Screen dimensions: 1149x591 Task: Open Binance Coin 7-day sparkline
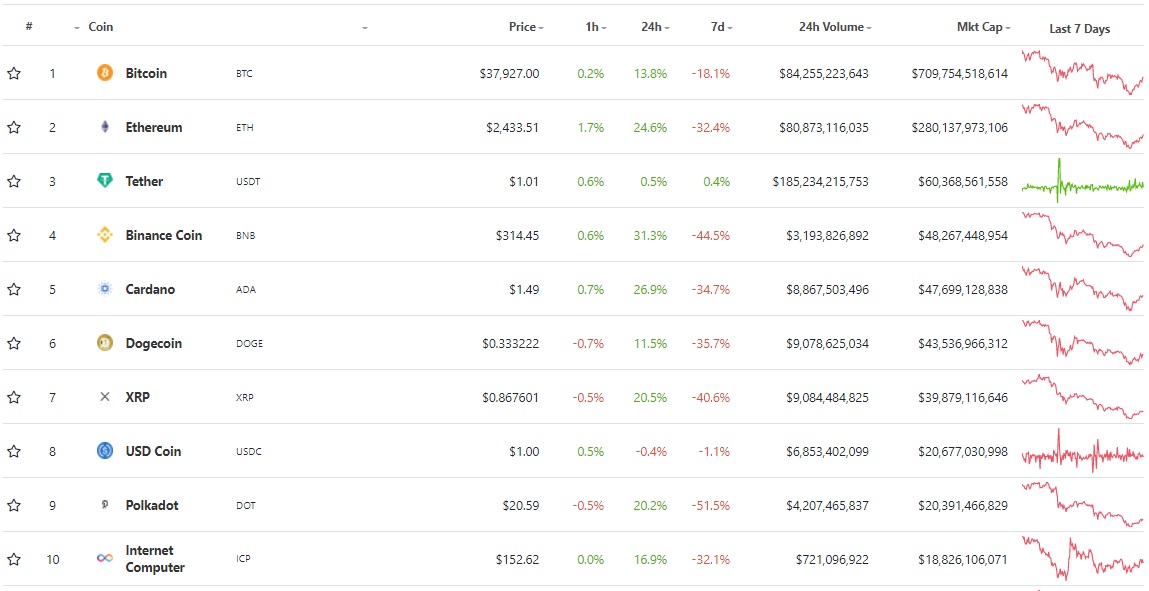(x=1082, y=234)
